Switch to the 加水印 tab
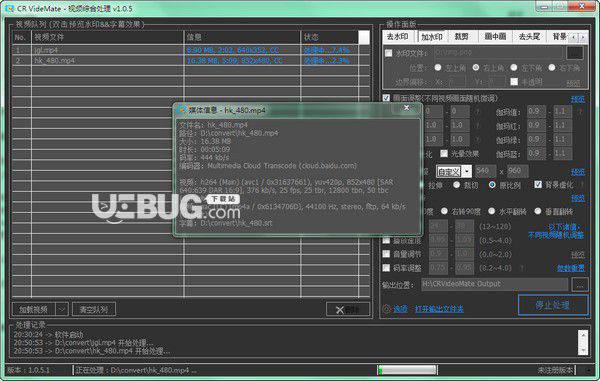The image size is (600, 381). [x=432, y=37]
